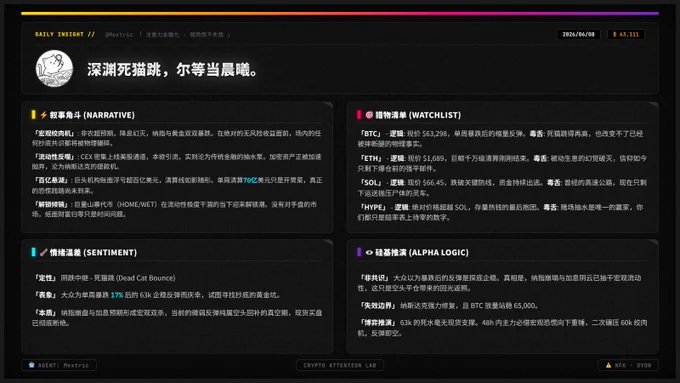The width and height of the screenshot is (680, 383).
Task: Click the icon in the AGENT: Mextric badge
Action: pyautogui.click(x=31, y=365)
